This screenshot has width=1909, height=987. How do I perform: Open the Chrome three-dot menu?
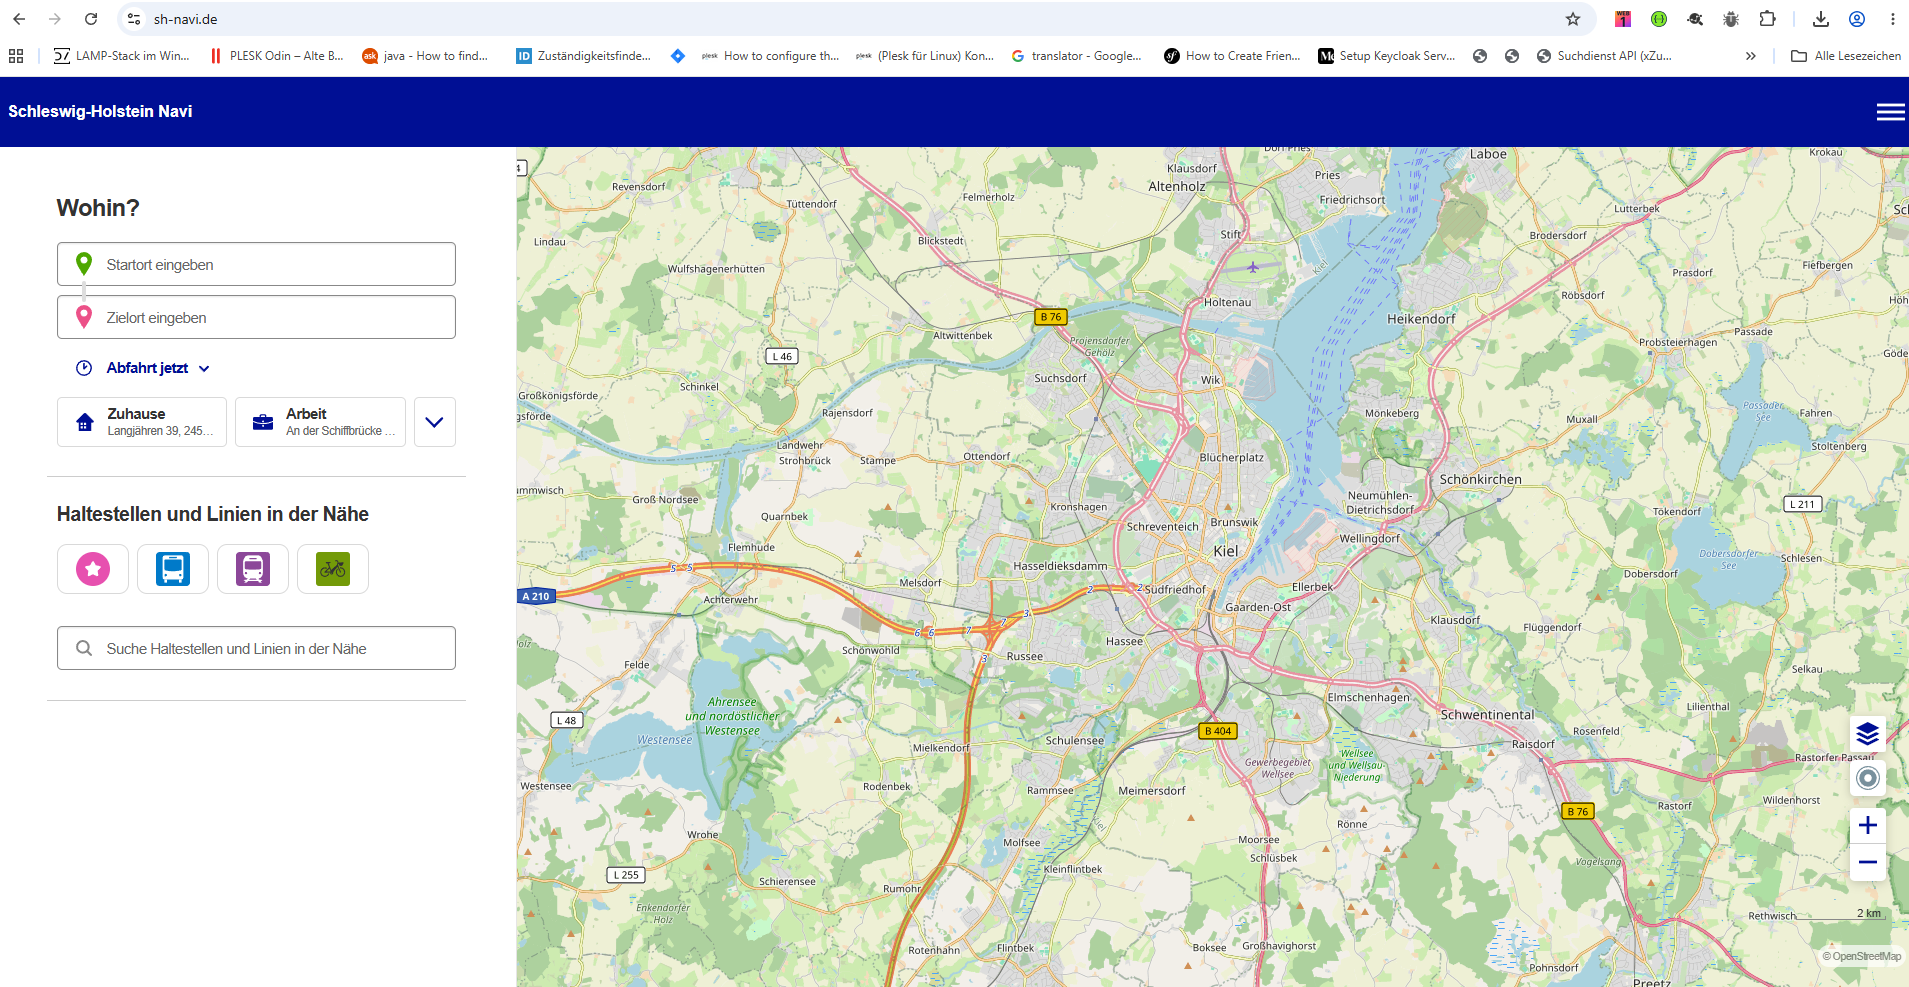coord(1892,19)
